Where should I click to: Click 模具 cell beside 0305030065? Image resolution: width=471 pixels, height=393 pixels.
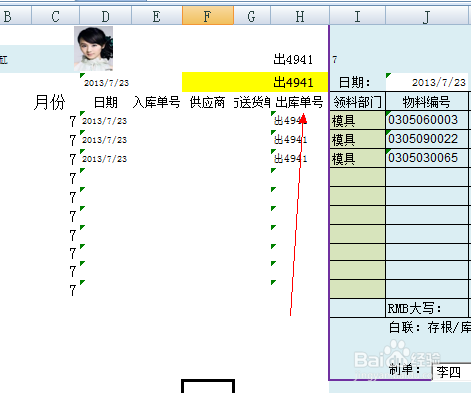click(357, 158)
